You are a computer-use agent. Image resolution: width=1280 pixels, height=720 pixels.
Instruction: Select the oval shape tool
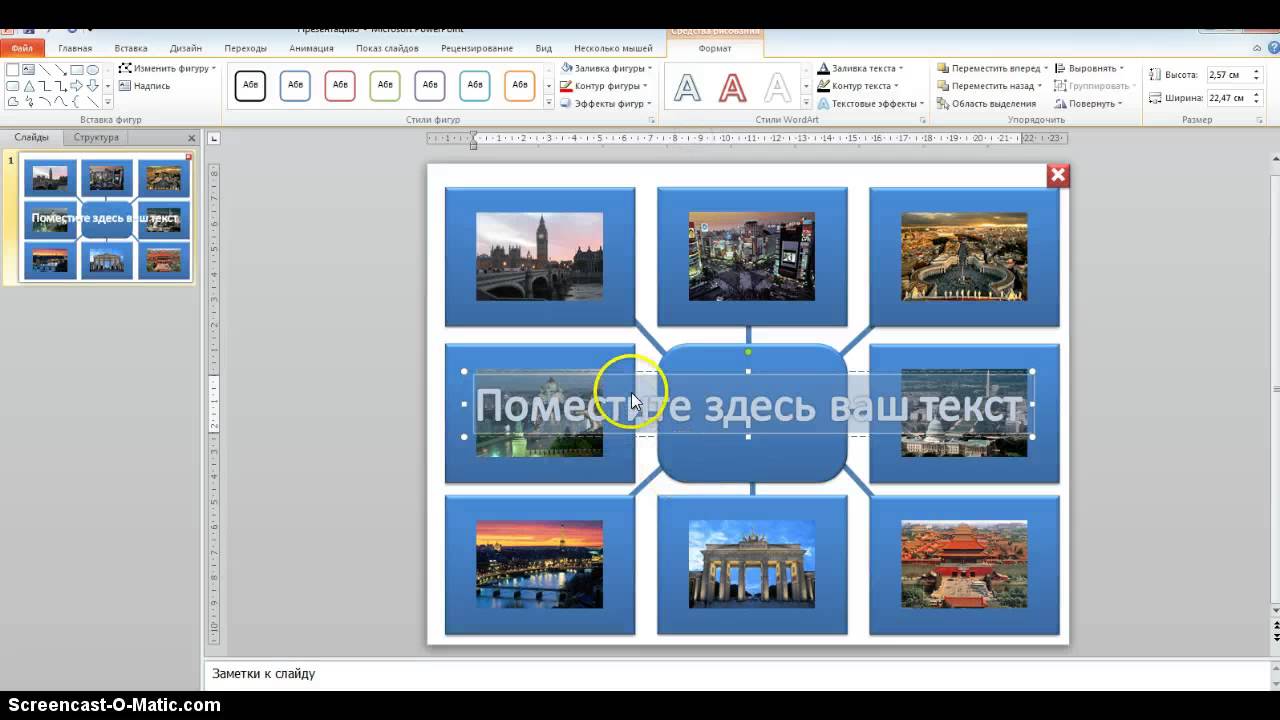coord(92,70)
